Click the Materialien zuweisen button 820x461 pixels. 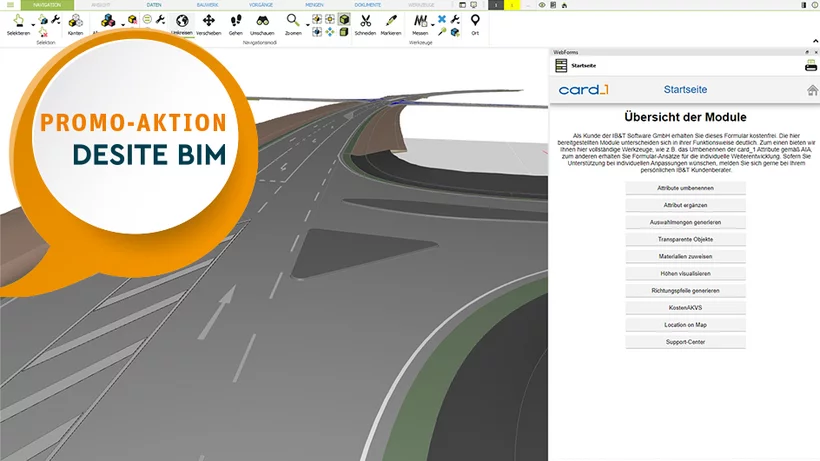(x=685, y=256)
